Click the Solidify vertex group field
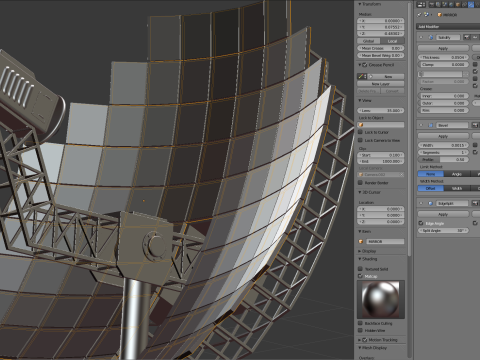 441,74
